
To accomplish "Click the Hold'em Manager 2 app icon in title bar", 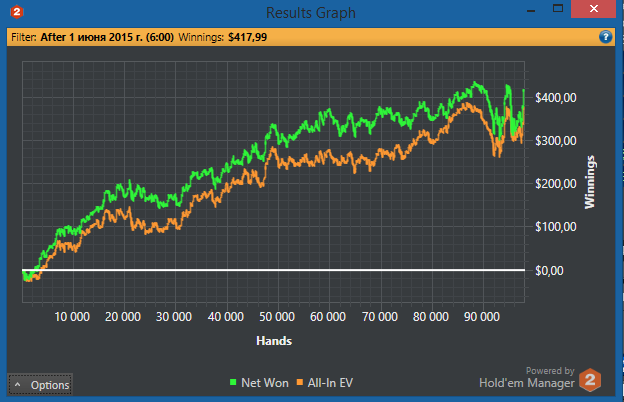I will [17, 12].
